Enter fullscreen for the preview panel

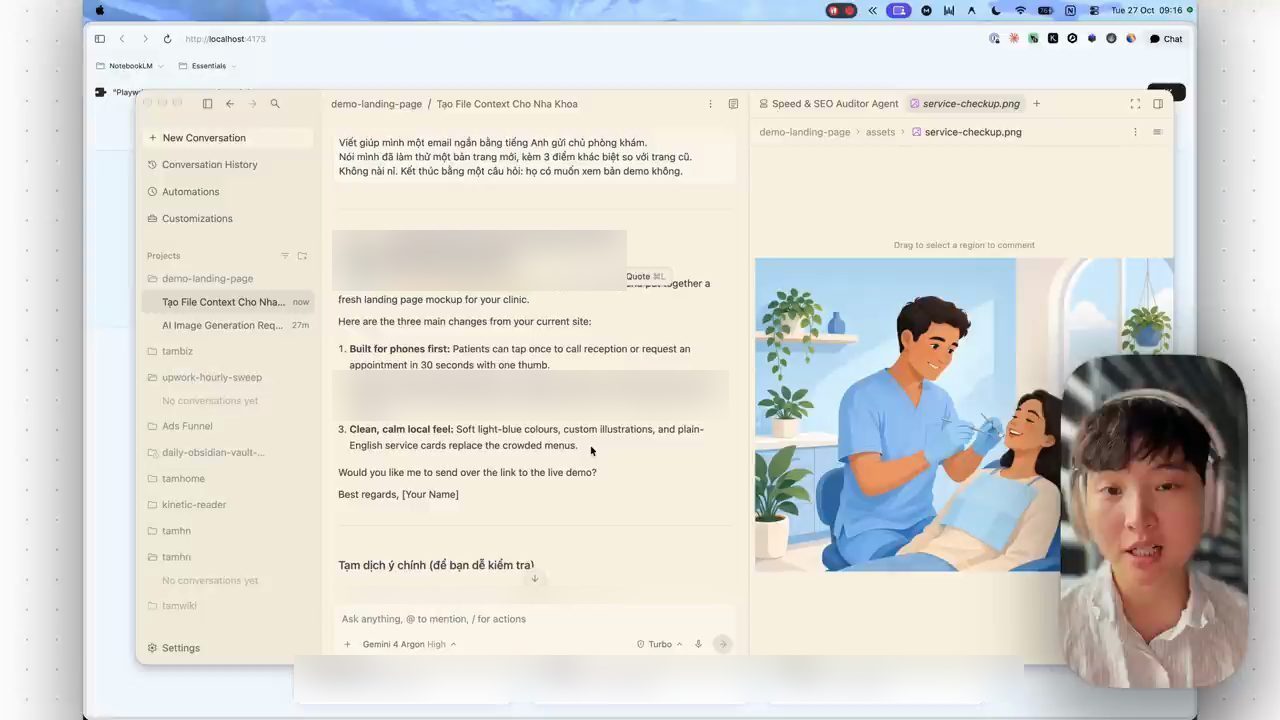(1135, 104)
